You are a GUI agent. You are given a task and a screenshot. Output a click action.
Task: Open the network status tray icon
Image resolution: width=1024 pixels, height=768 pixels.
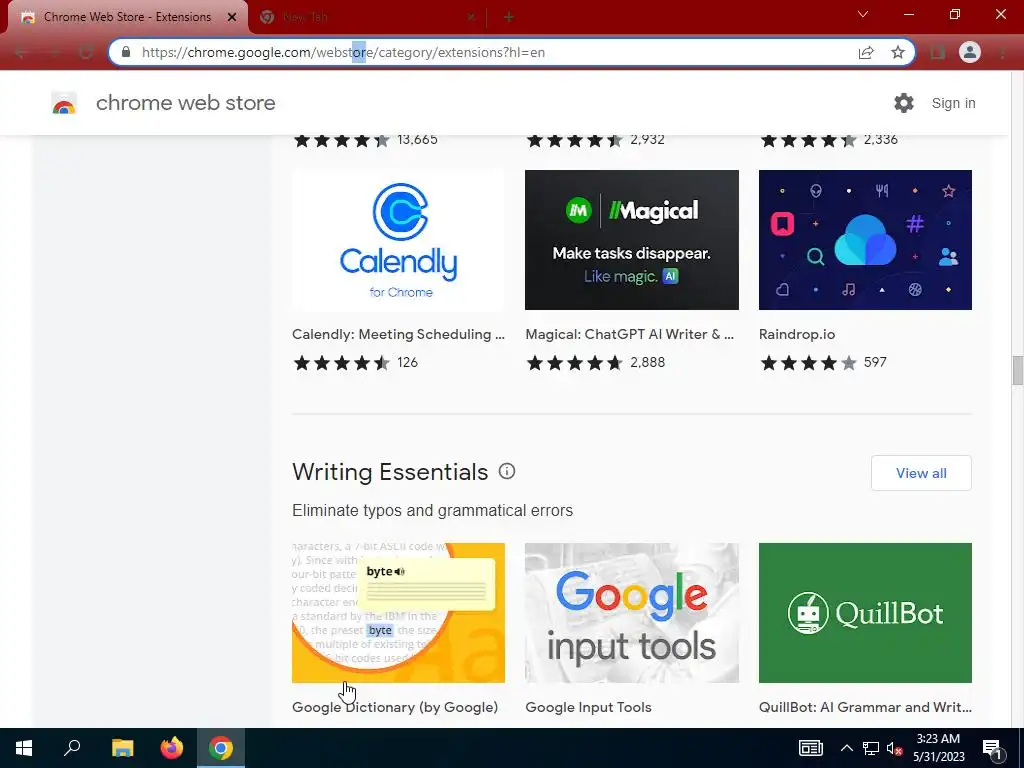(x=871, y=748)
